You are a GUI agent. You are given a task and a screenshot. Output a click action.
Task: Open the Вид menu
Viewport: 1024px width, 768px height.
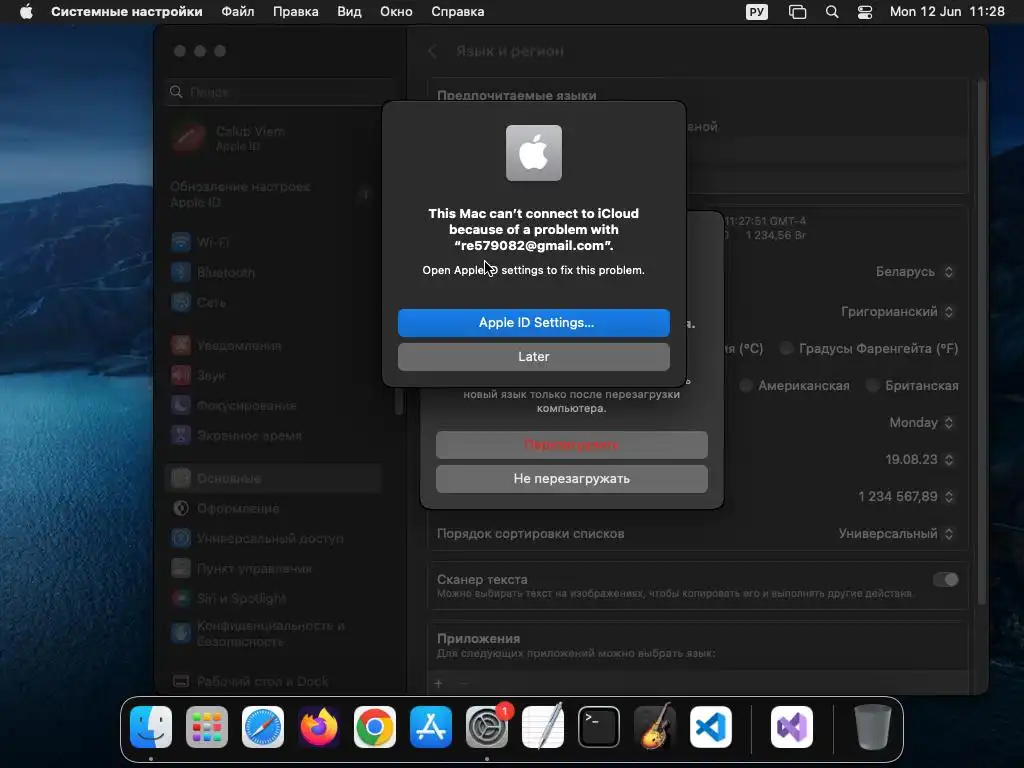coord(349,12)
